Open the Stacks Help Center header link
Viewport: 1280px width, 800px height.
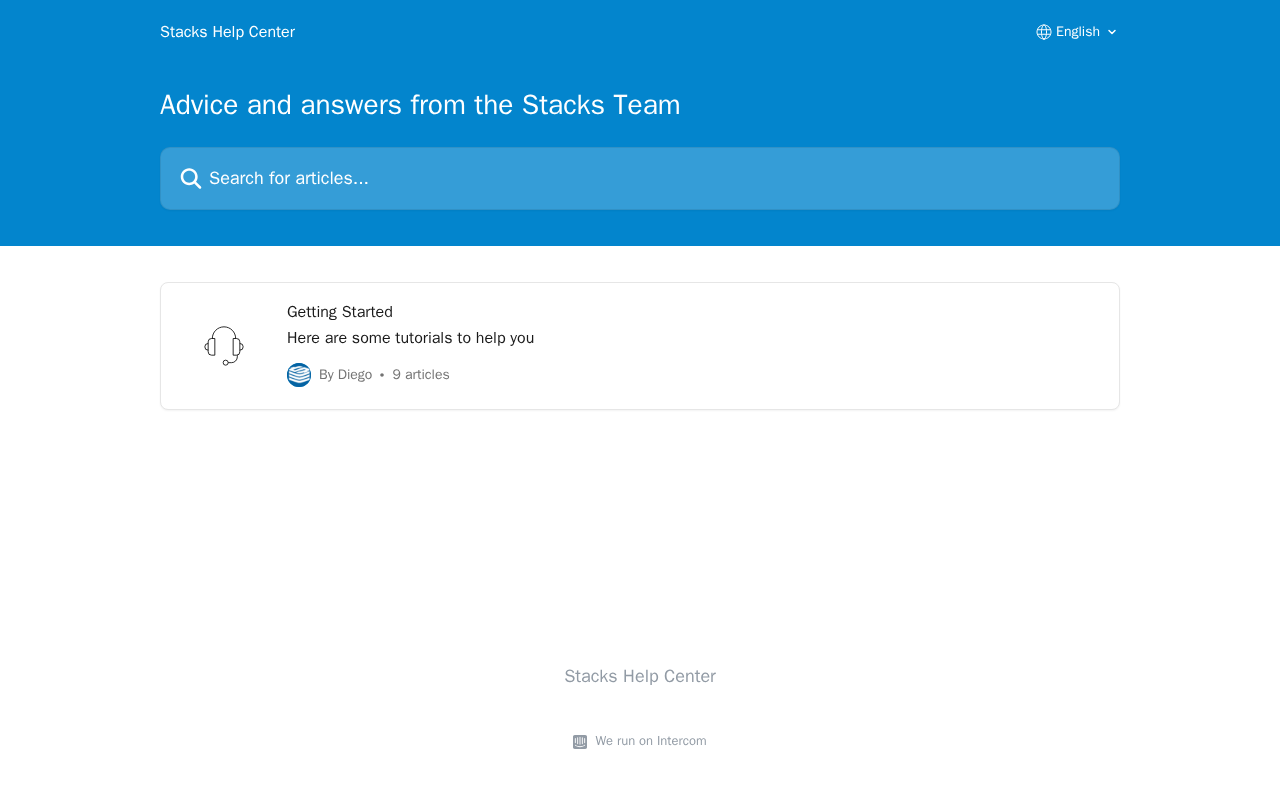[227, 32]
